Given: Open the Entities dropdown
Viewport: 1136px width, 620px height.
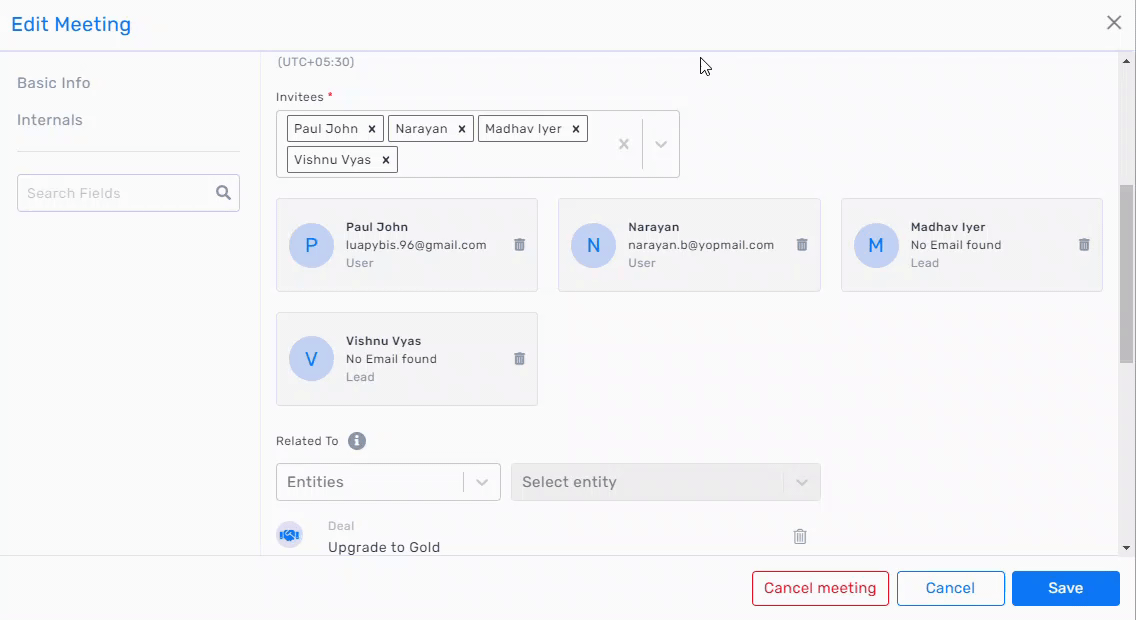Looking at the screenshot, I should [388, 482].
